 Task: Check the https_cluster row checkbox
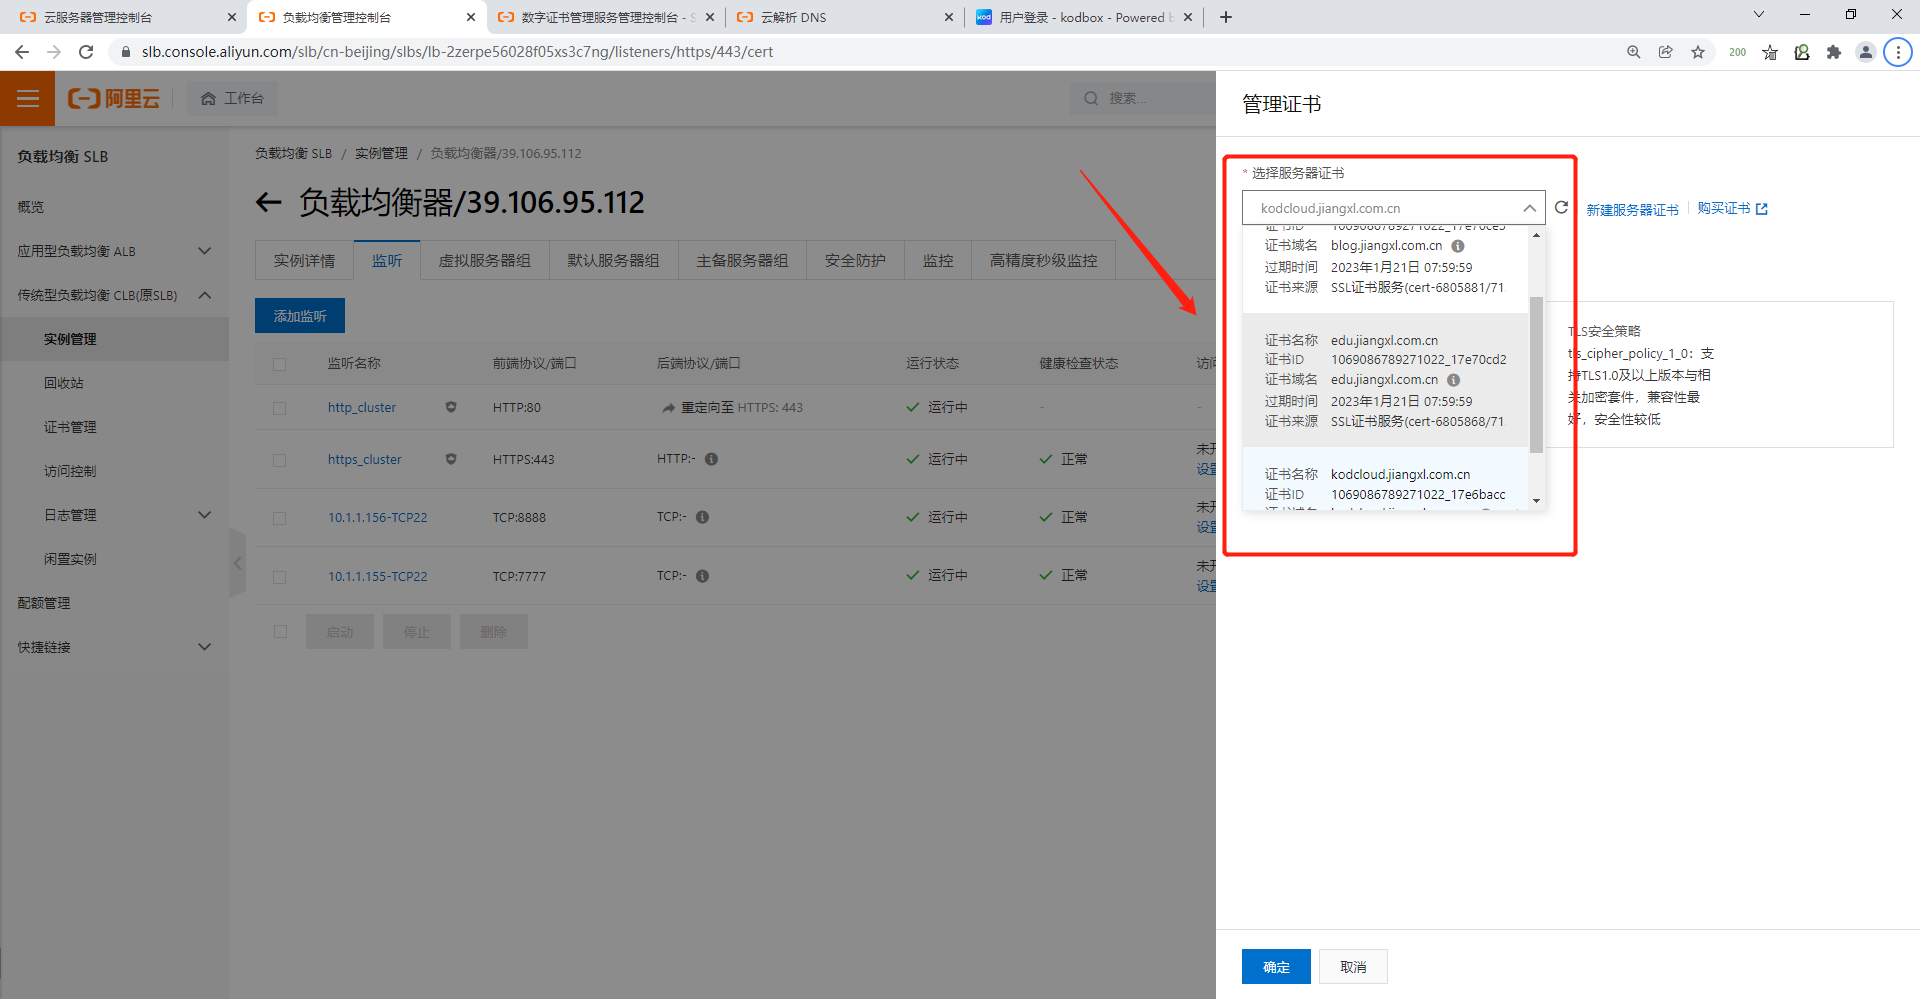coord(279,460)
